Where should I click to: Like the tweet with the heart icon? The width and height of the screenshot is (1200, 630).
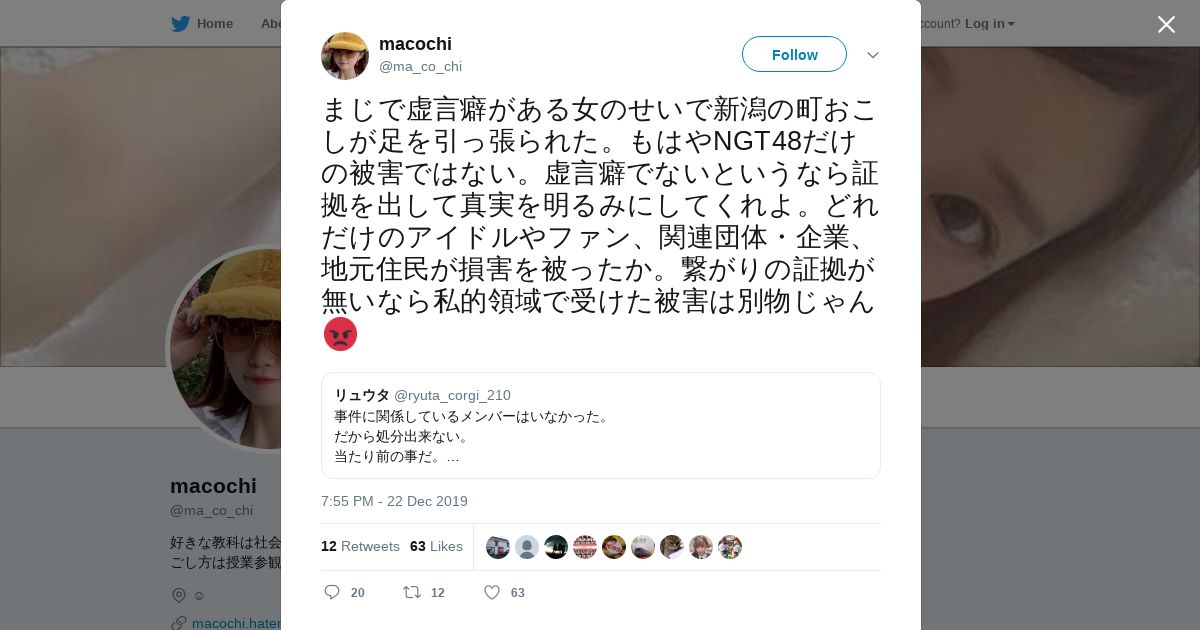tap(492, 592)
